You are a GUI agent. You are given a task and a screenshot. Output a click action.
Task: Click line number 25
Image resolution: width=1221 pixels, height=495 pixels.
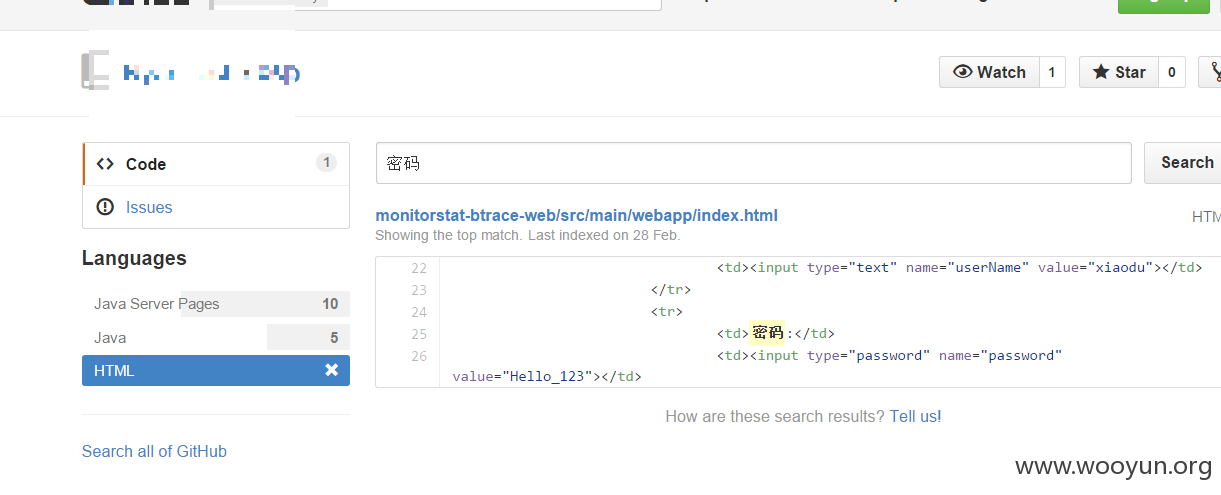pos(418,334)
